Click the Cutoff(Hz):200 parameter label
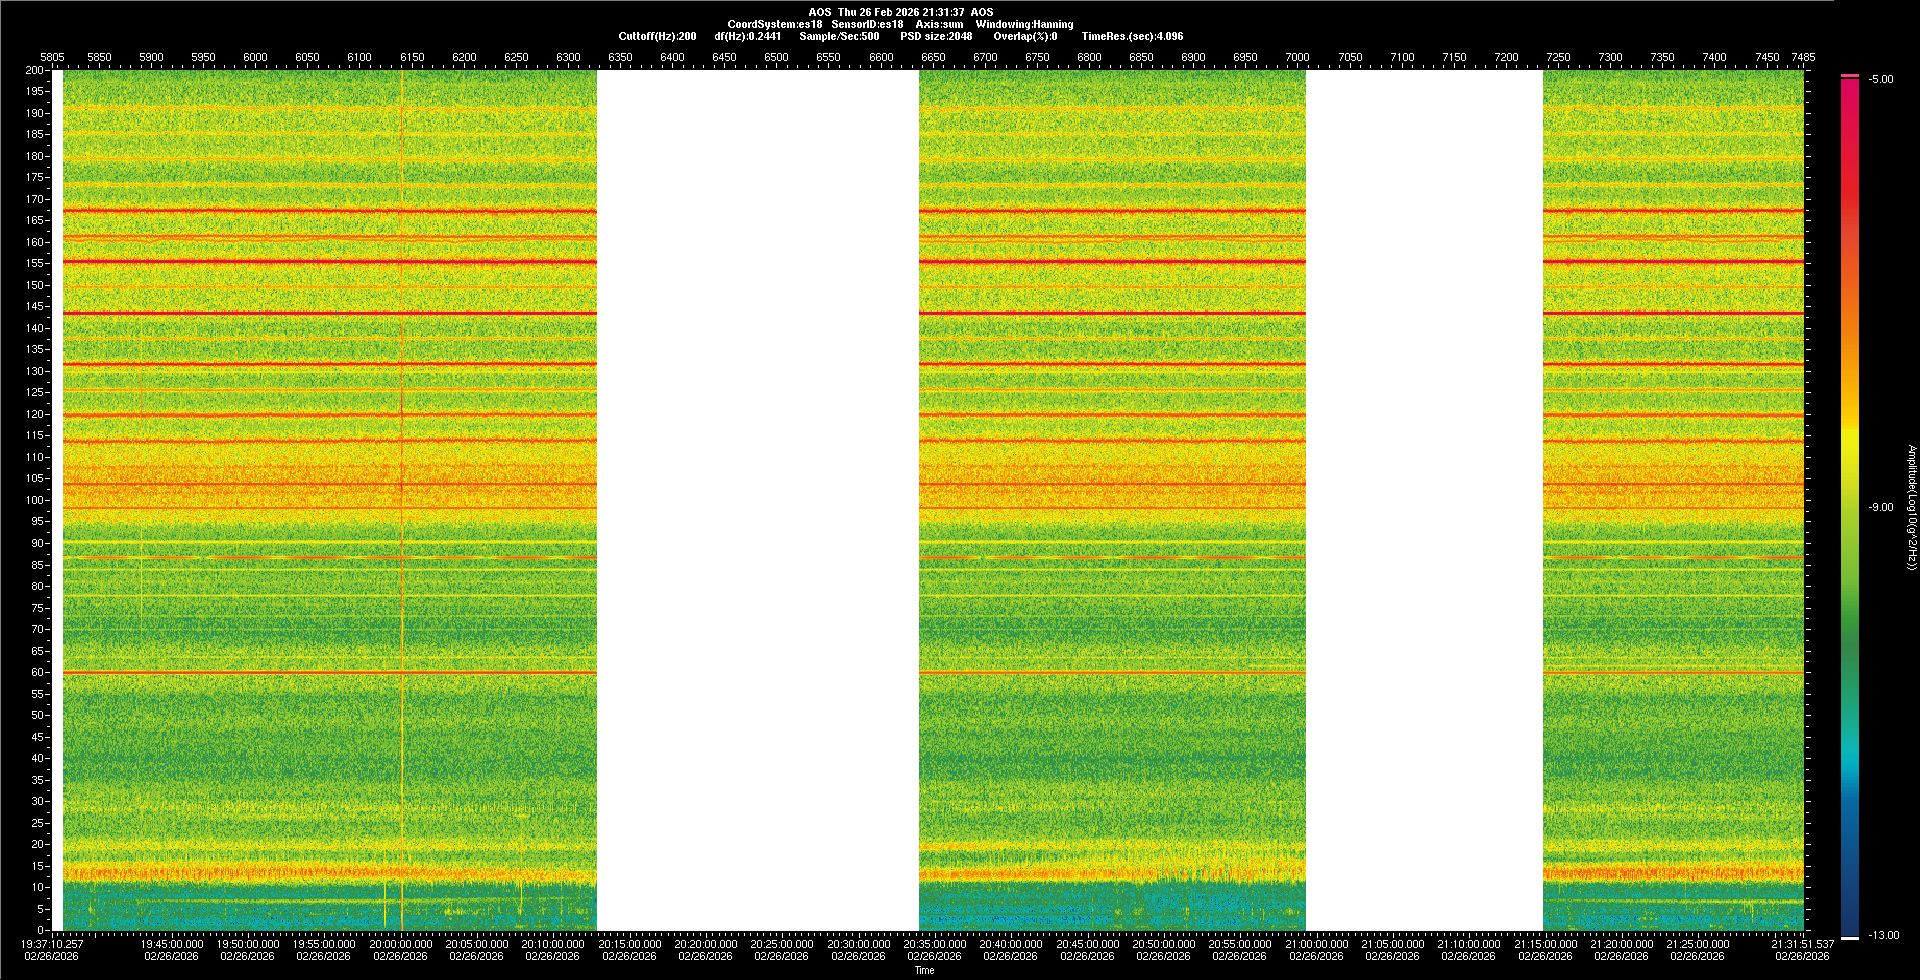The height and width of the screenshot is (980, 1920). [657, 36]
